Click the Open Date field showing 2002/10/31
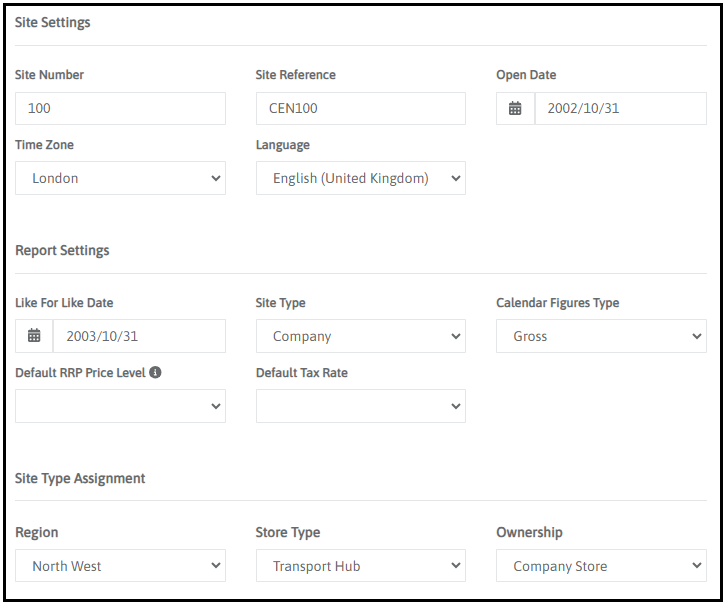 pos(620,108)
